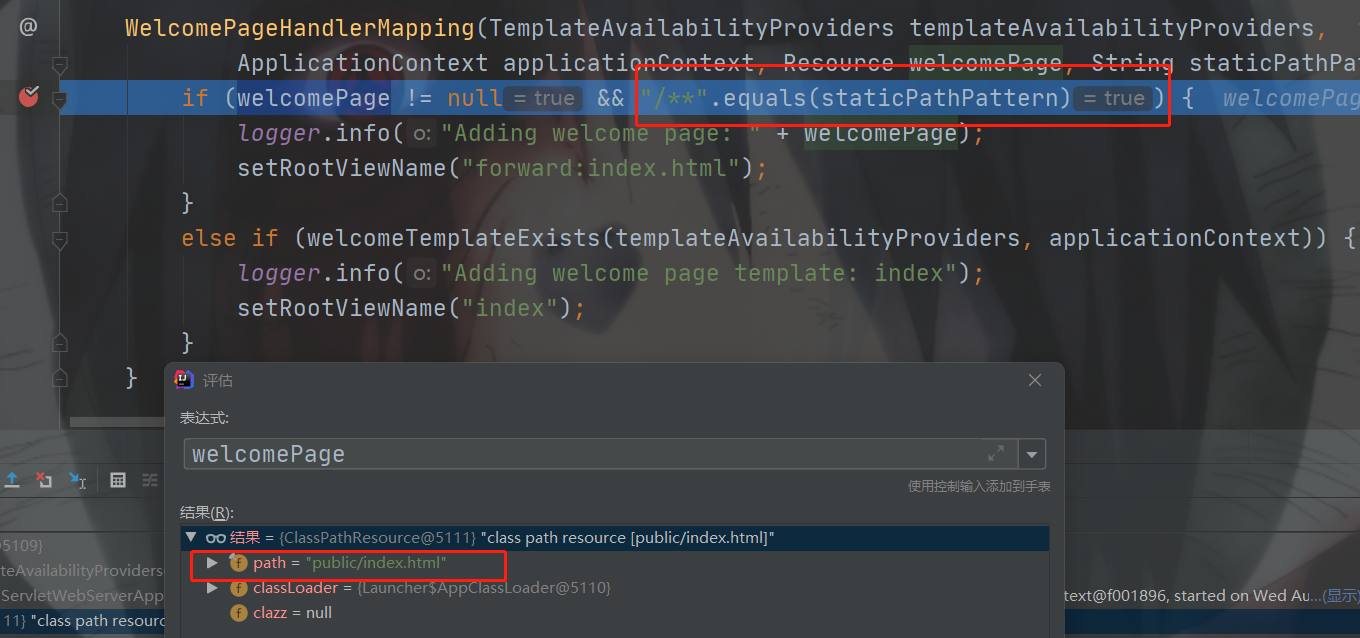Collapse the 结果 ClassPathResource@5111 node
Screen dimensions: 1360x638
pyautogui.click(x=191, y=537)
